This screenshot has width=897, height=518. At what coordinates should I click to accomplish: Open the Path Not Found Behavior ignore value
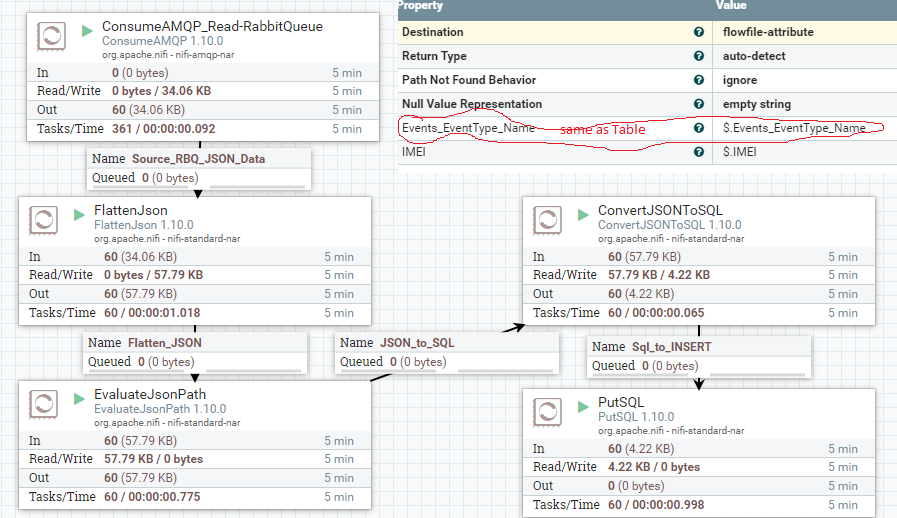pyautogui.click(x=741, y=80)
